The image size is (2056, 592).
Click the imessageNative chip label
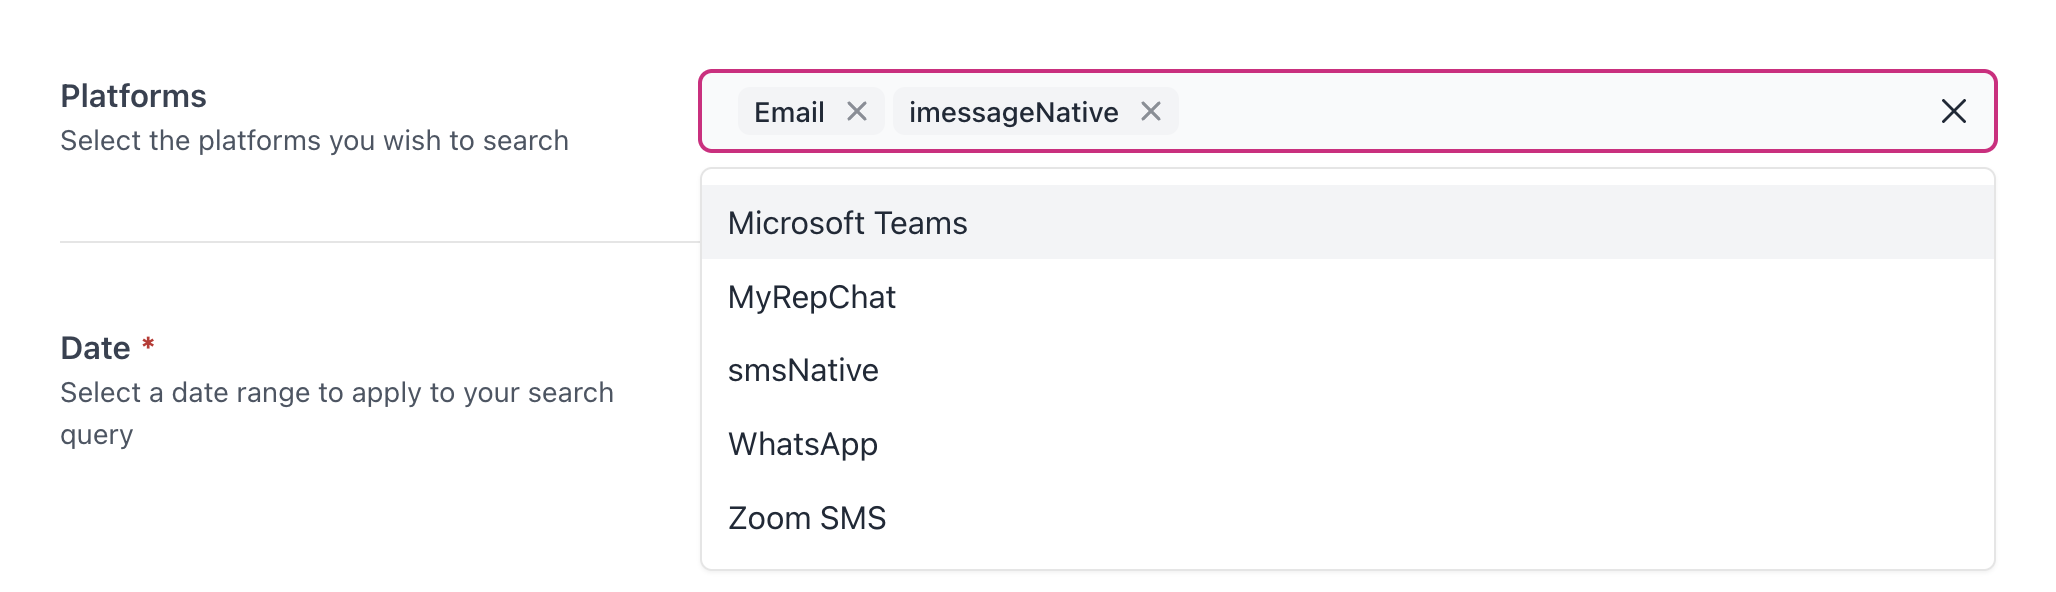1013,112
